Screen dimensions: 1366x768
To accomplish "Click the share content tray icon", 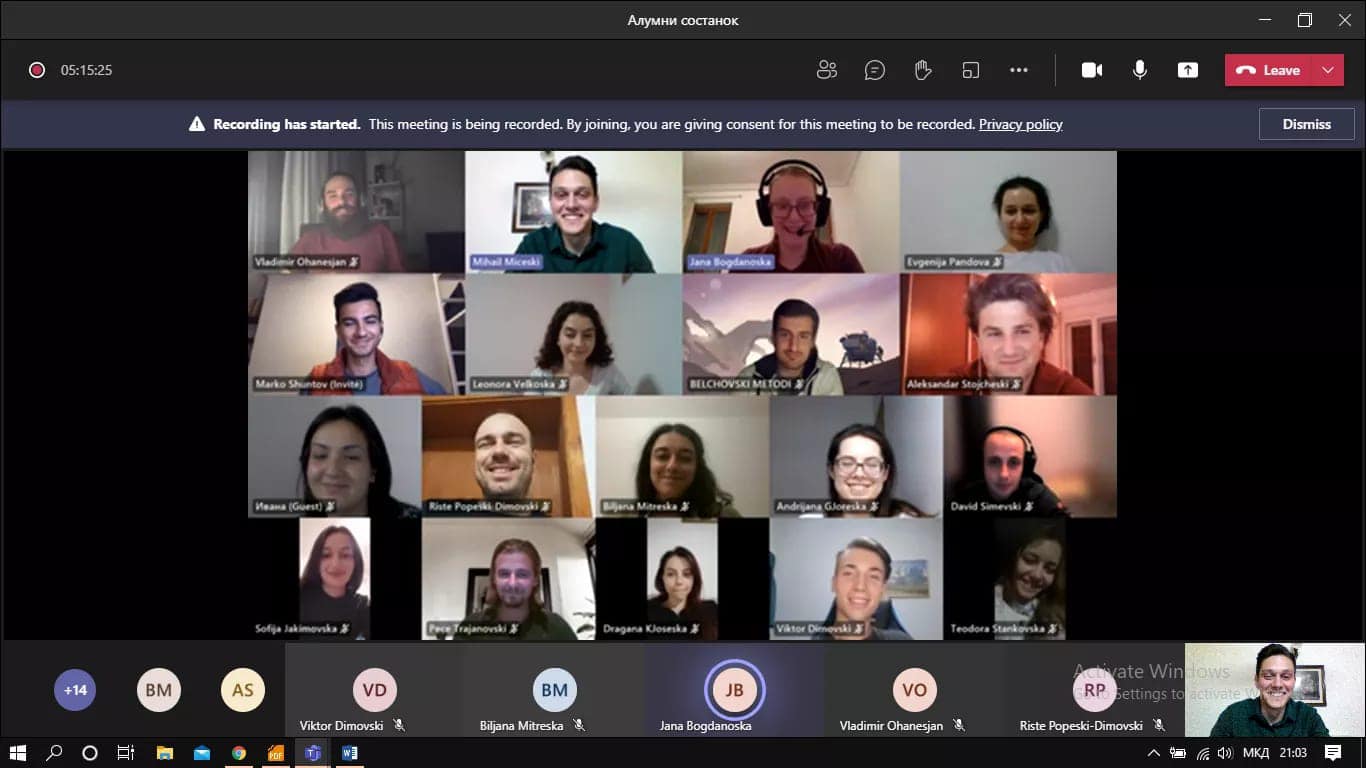I will click(x=1187, y=70).
